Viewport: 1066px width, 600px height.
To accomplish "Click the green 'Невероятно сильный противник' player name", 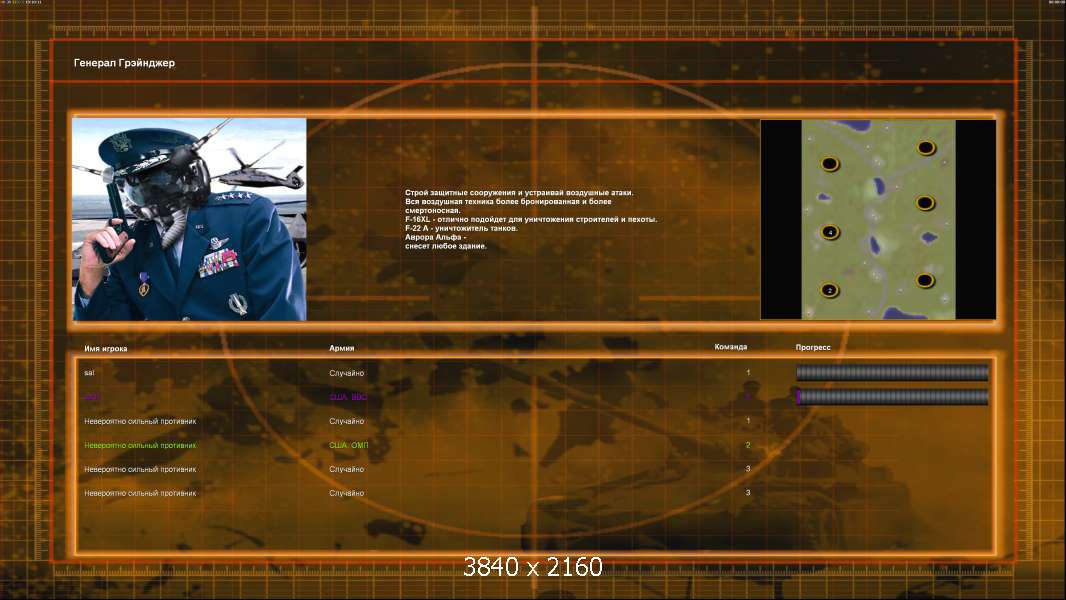I will click(140, 446).
